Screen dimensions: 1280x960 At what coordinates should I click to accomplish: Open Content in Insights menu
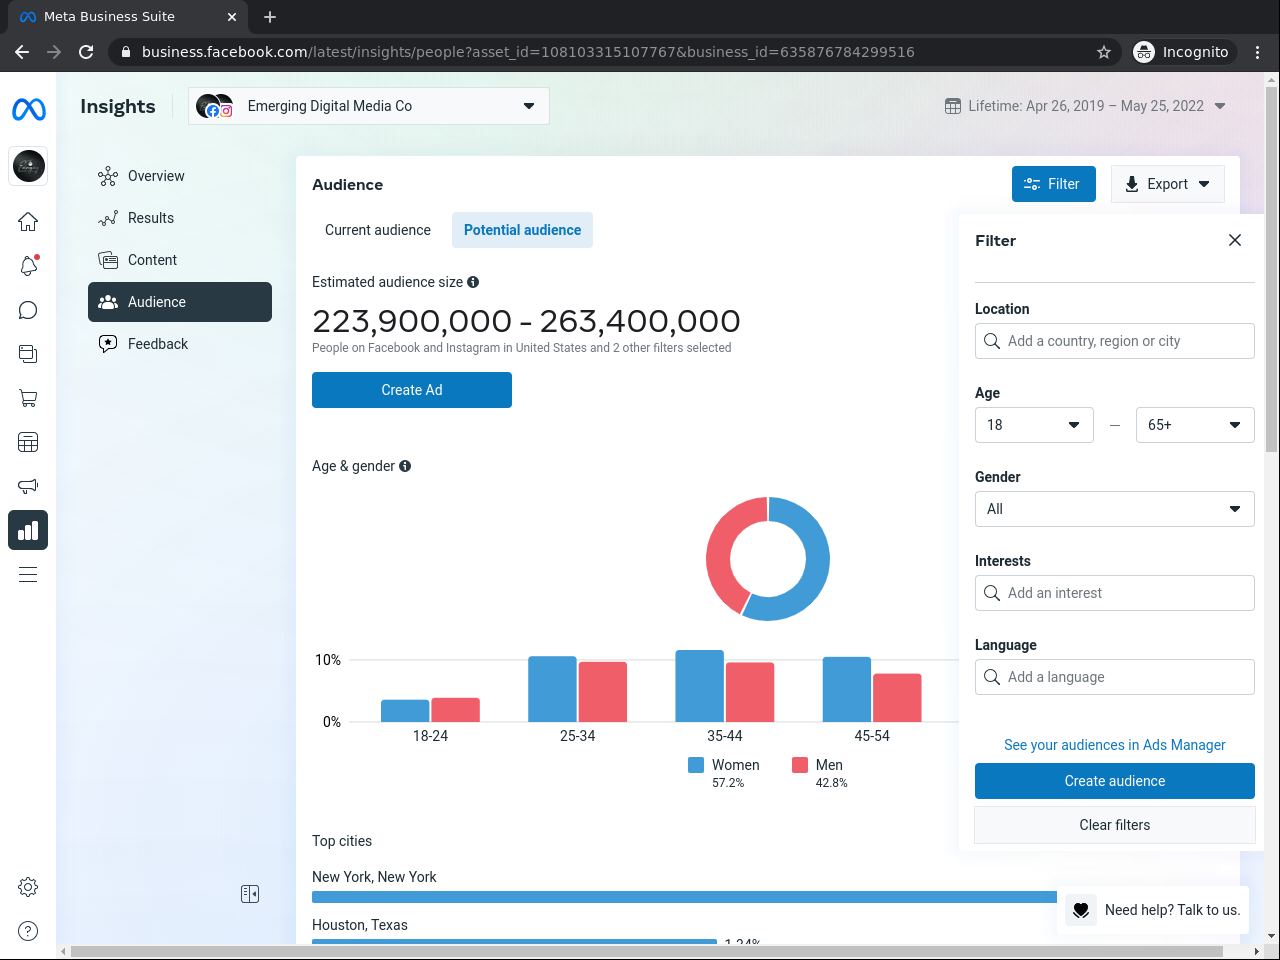point(180,260)
